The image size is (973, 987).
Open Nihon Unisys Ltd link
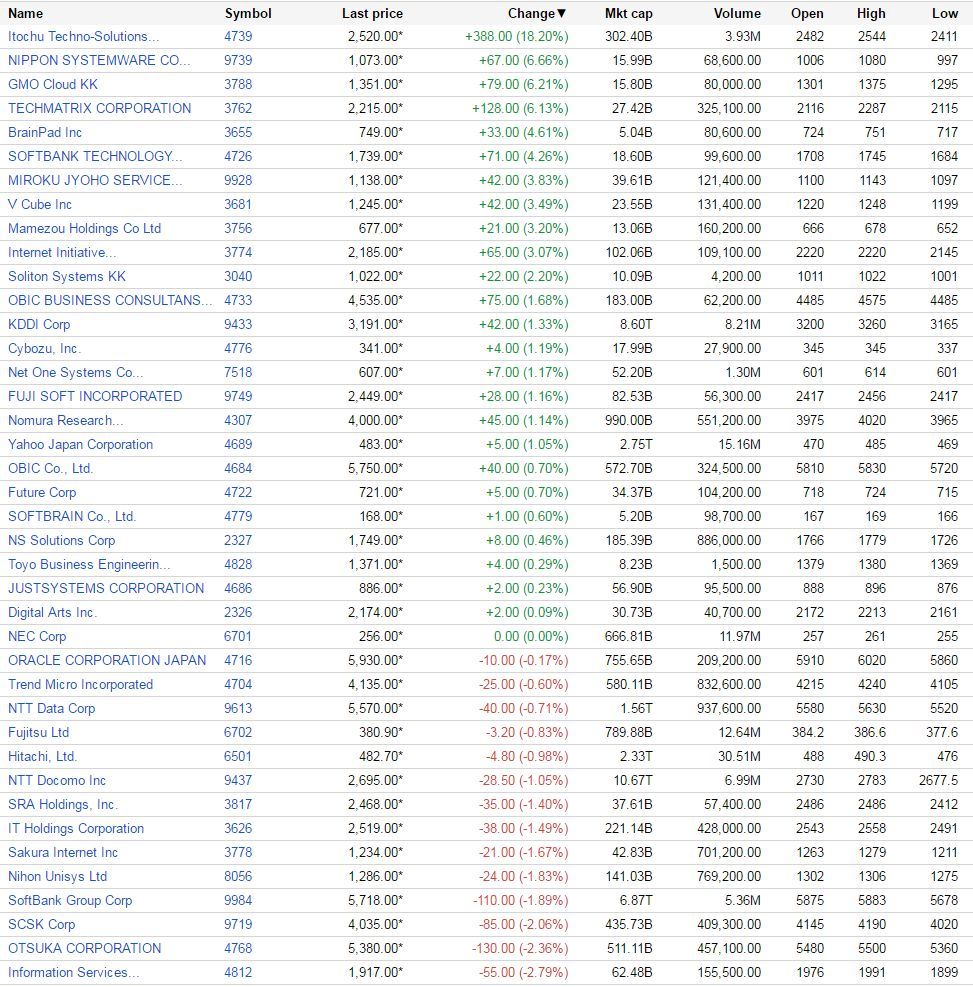tap(57, 877)
